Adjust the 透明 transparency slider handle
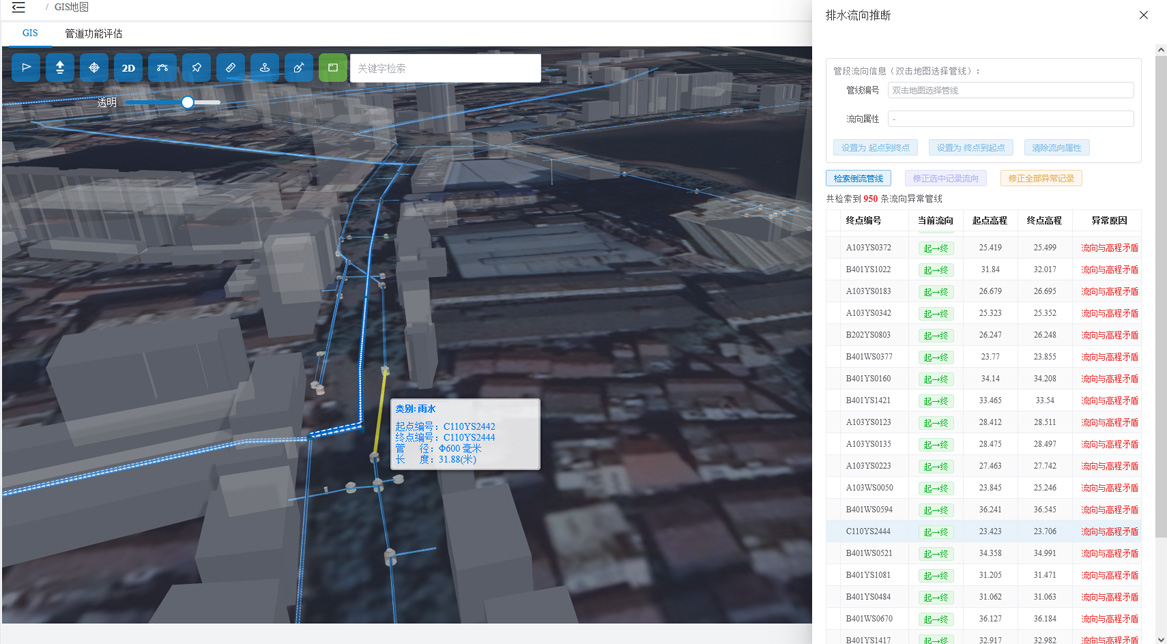Viewport: 1167px width, 644px height. click(188, 102)
